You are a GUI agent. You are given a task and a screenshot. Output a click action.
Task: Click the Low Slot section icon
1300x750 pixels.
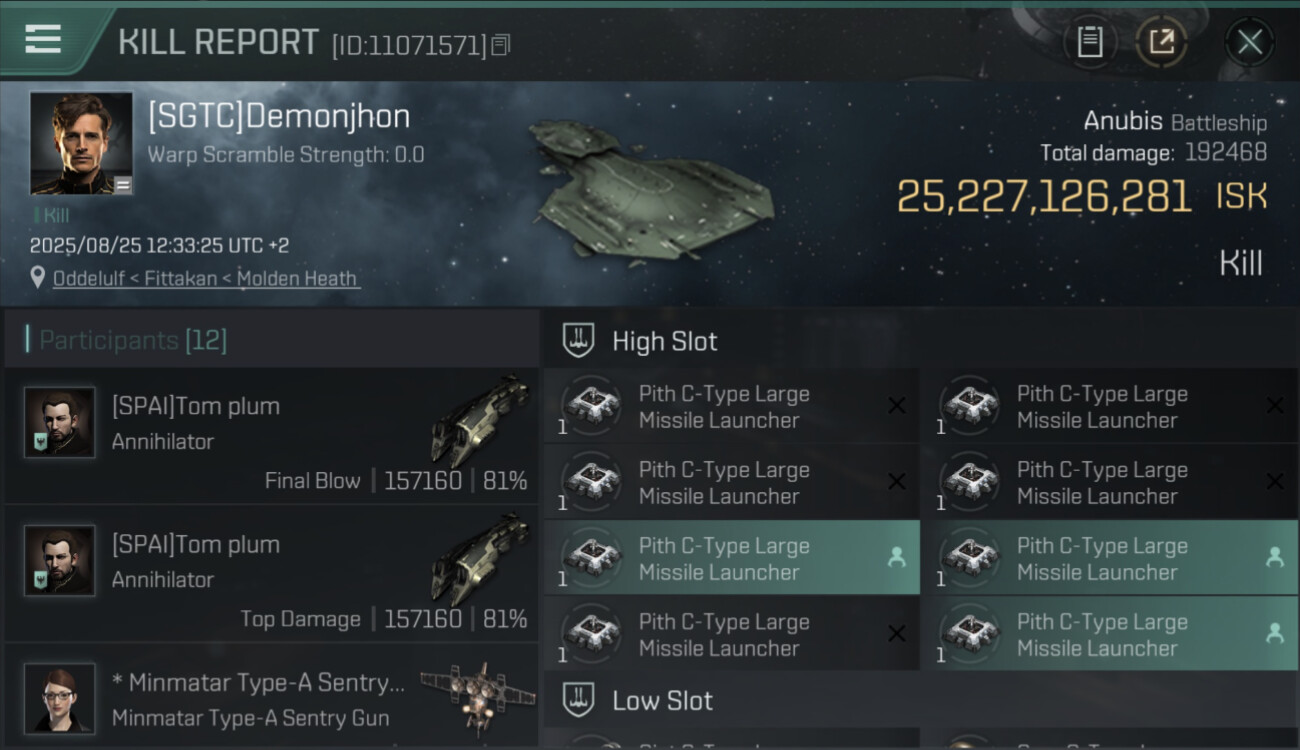[578, 700]
